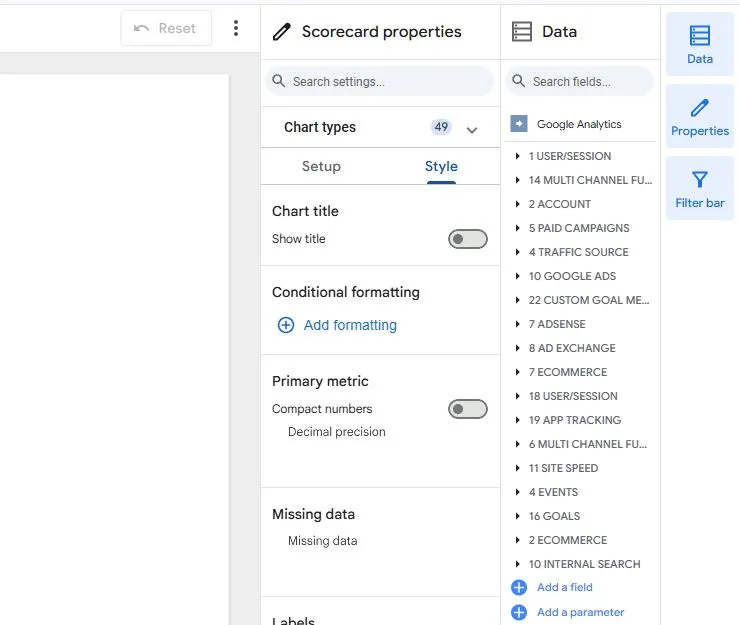Viewport: 740px width, 625px height.
Task: Expand the Chart types chevron
Action: (472, 129)
